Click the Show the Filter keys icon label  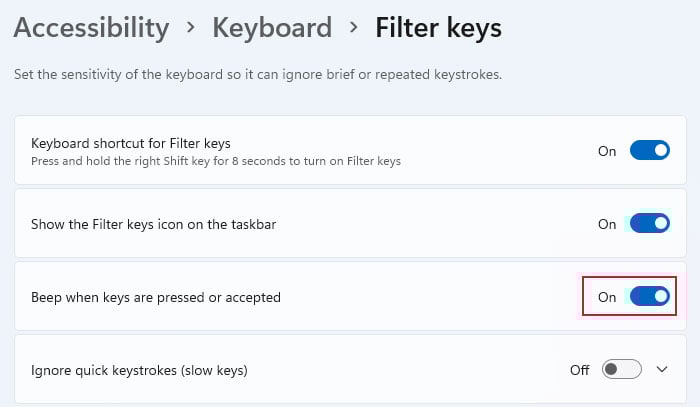tap(154, 224)
